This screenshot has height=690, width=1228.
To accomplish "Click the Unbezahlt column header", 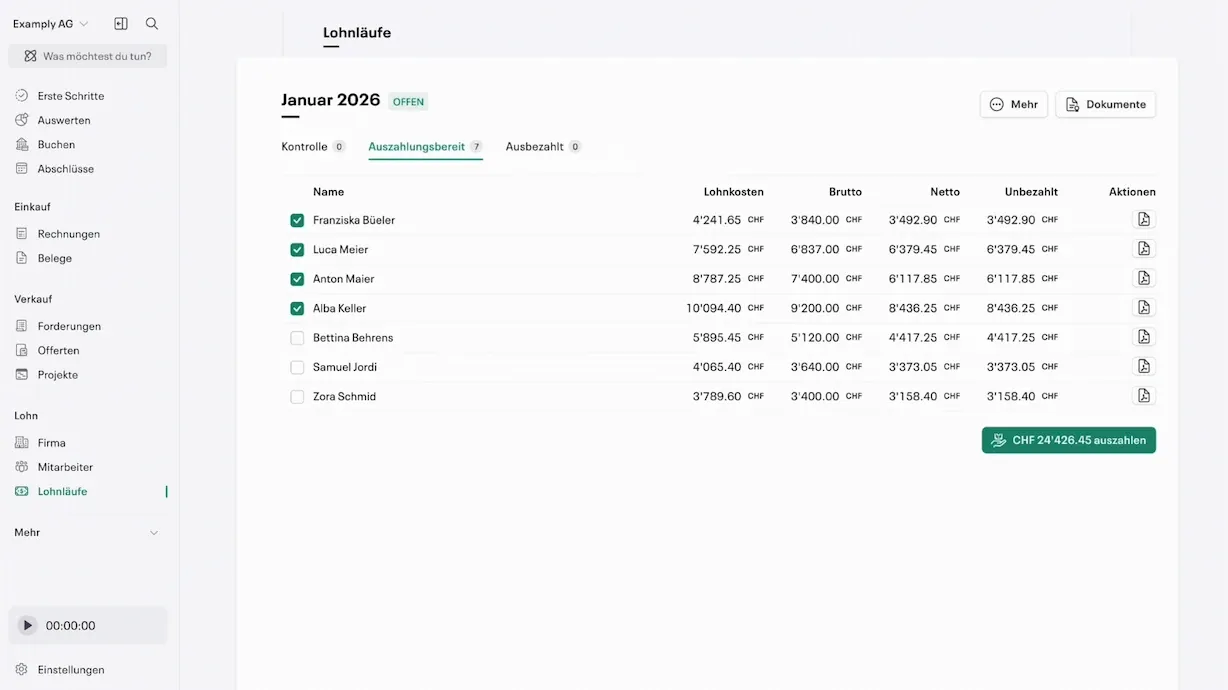I will 1031,192.
